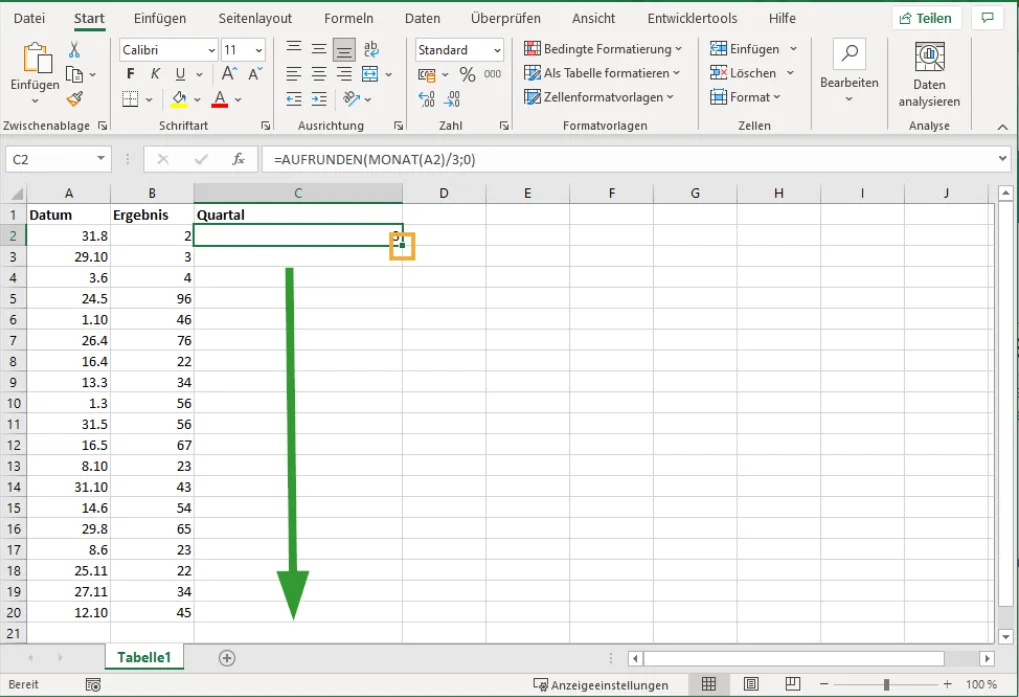Viewport: 1019px width, 697px height.
Task: Click the increase font size icon
Action: 230,74
